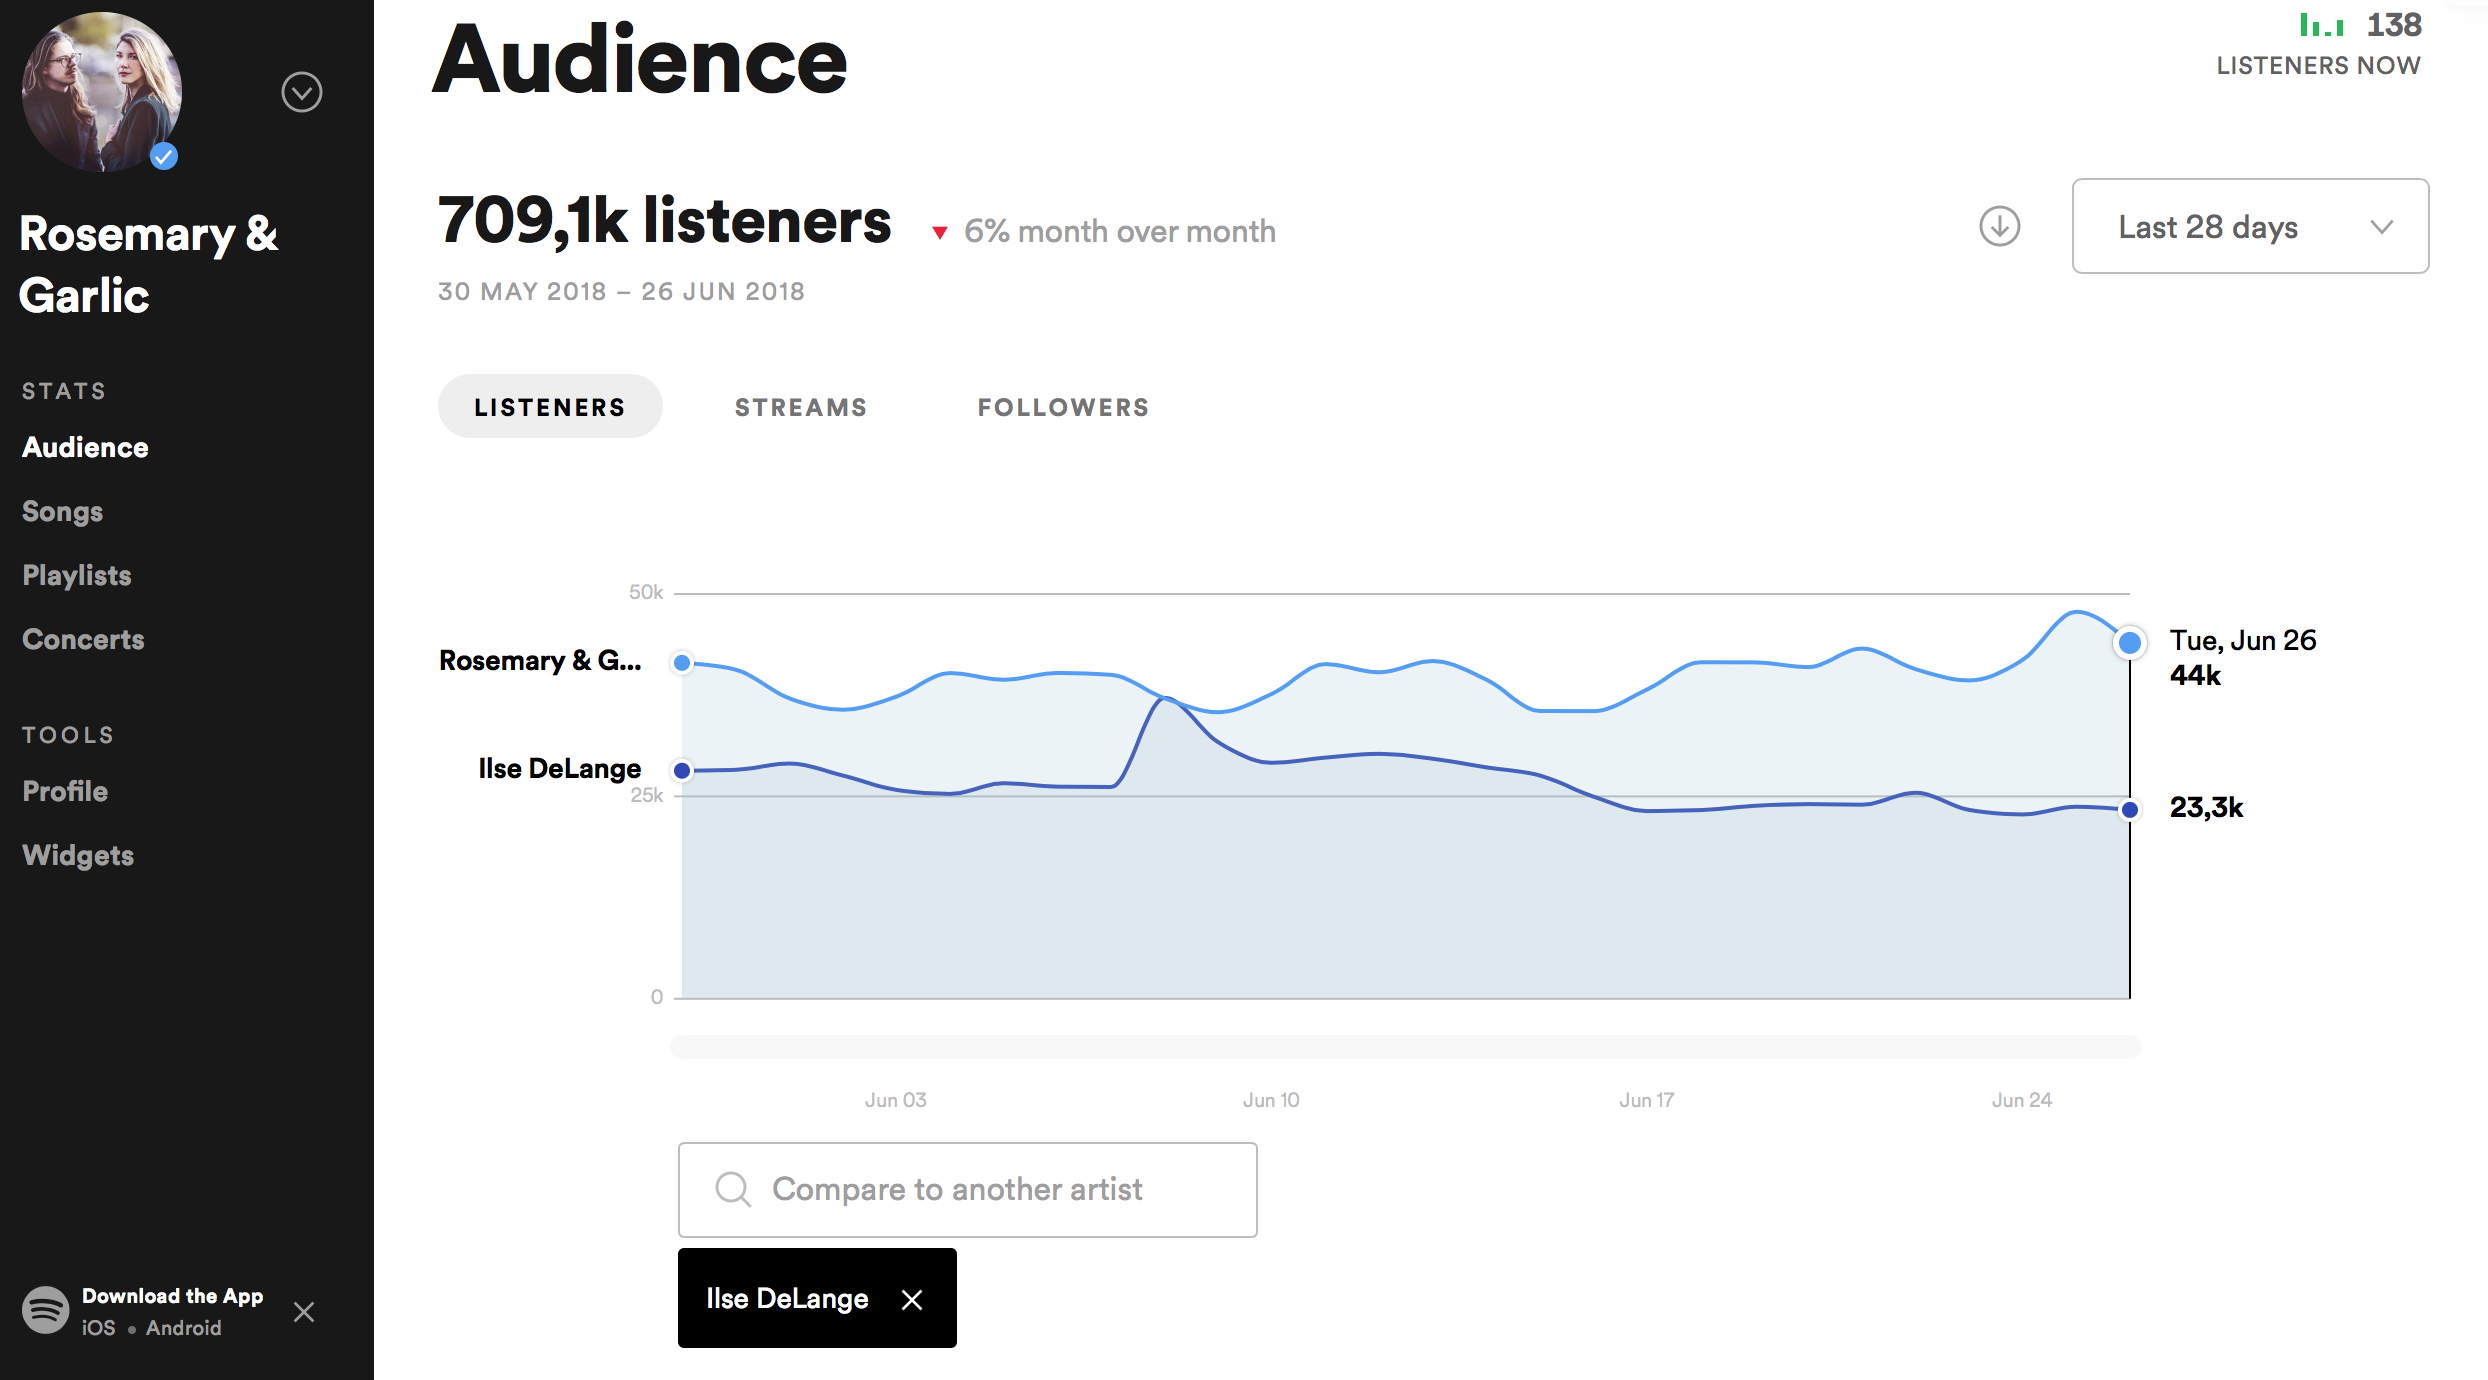Screen dimensions: 2488x1380
Task: Open the Profile tool
Action: pos(65,791)
